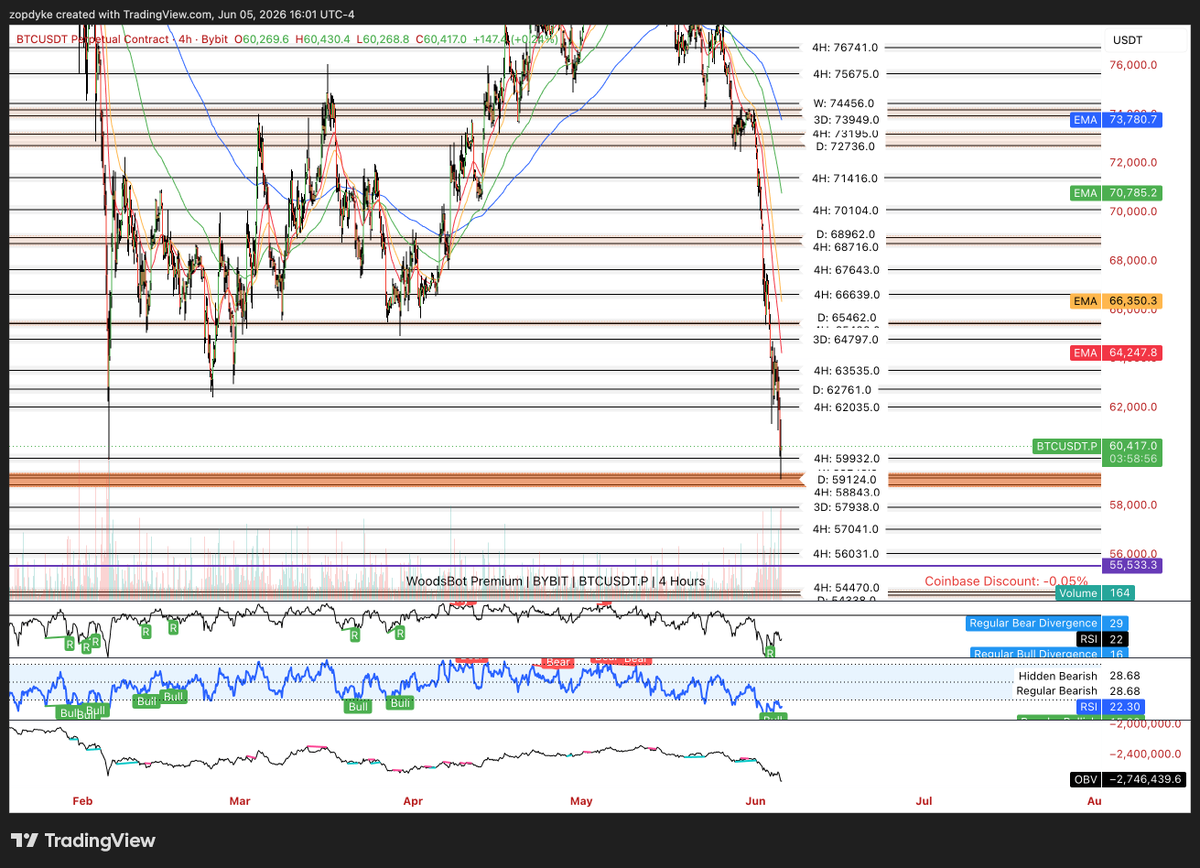The image size is (1200, 868).
Task: Click the 4H: 59932.0 level label
Action: [x=846, y=459]
